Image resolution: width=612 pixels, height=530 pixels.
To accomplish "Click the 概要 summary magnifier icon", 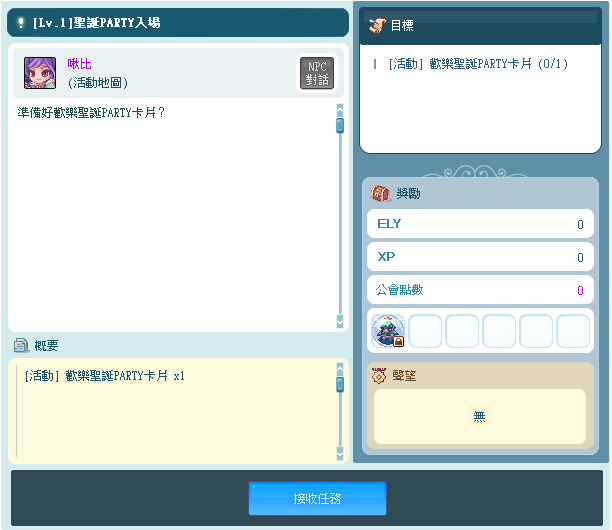I will (x=21, y=345).
